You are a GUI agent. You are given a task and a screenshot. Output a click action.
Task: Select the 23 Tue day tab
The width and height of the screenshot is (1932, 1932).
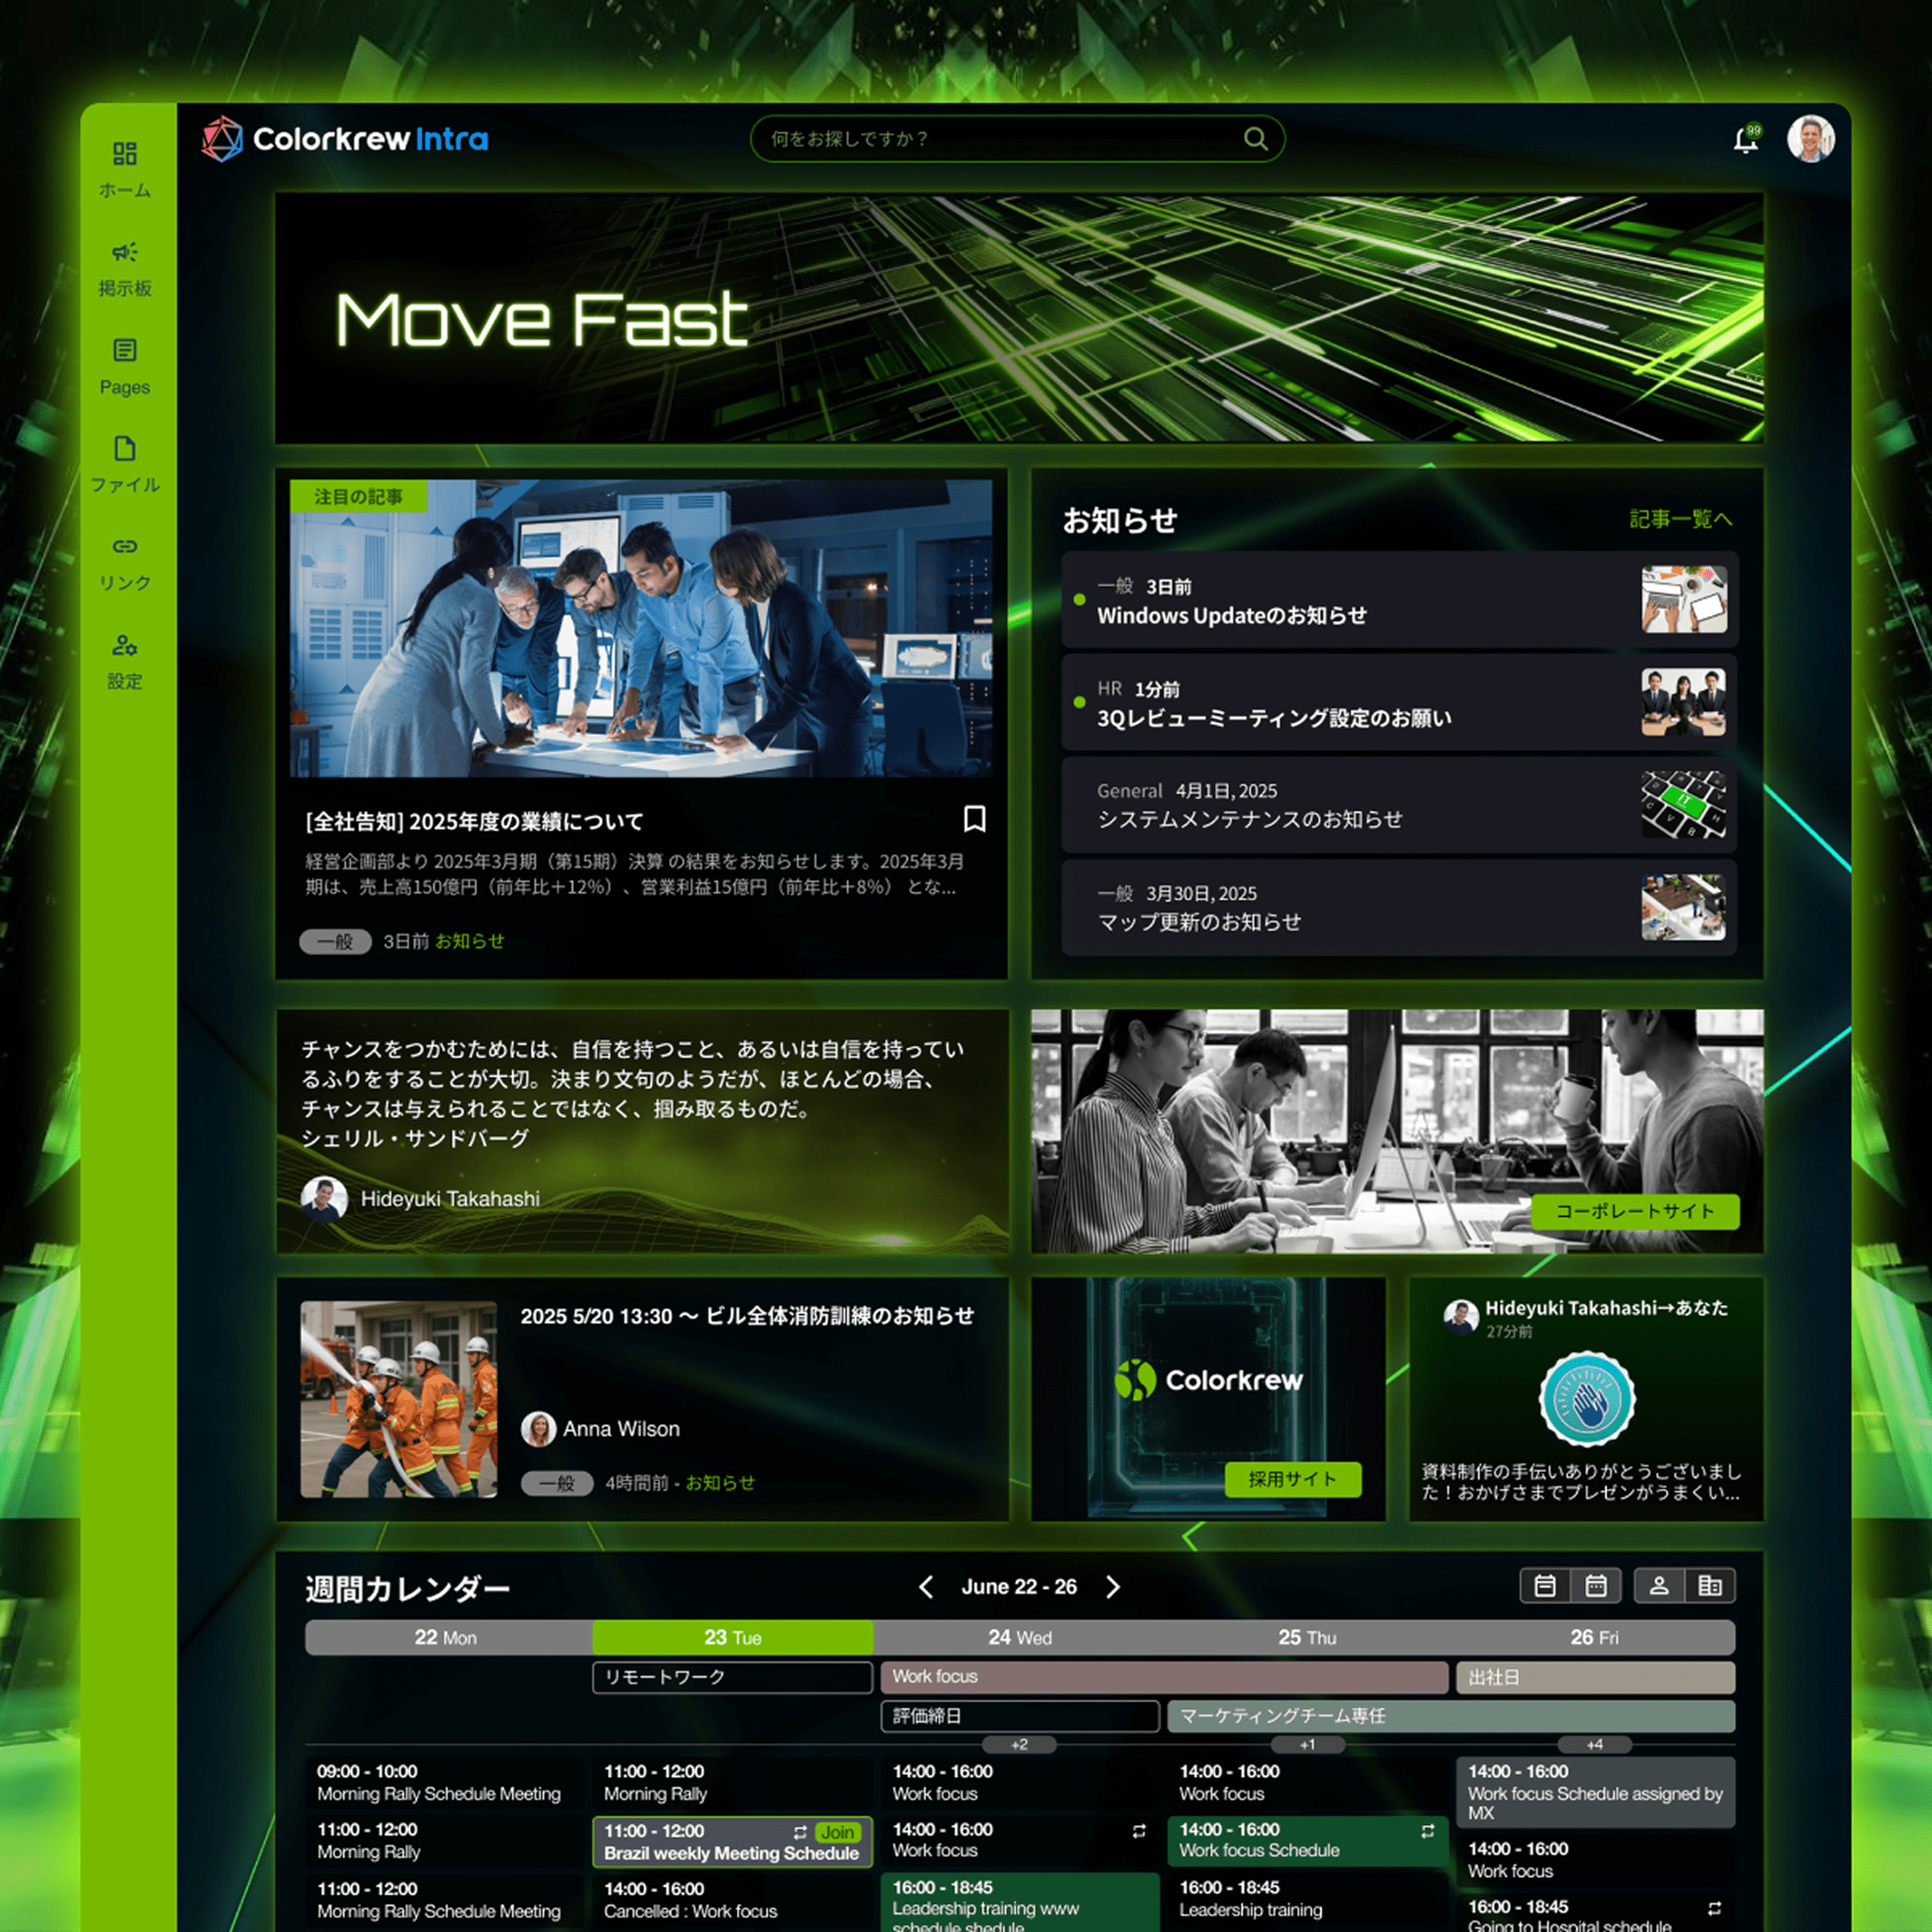point(732,1638)
